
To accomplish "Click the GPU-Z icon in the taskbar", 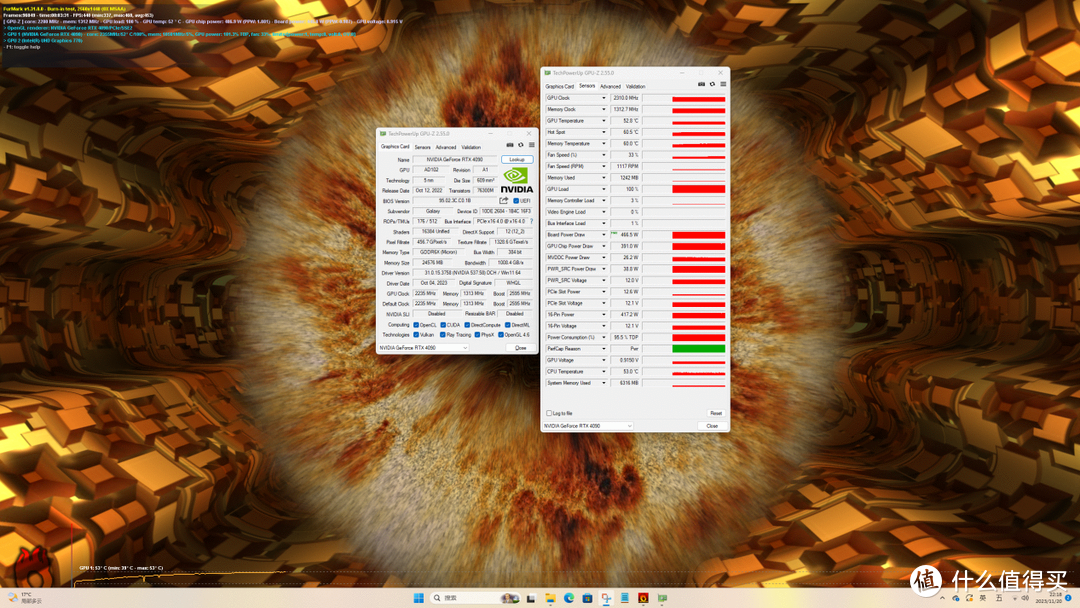I will [662, 598].
